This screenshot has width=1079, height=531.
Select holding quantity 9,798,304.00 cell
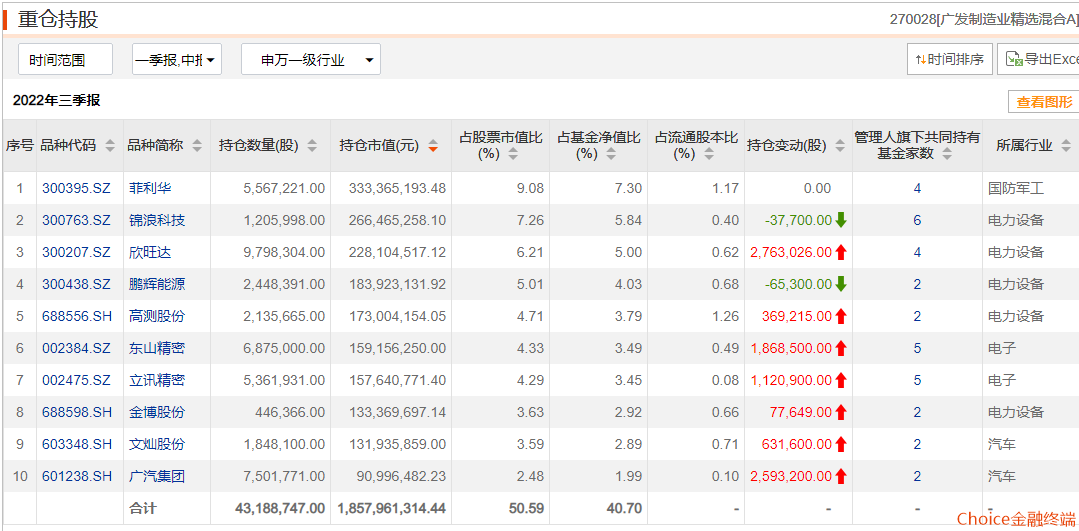coord(284,252)
